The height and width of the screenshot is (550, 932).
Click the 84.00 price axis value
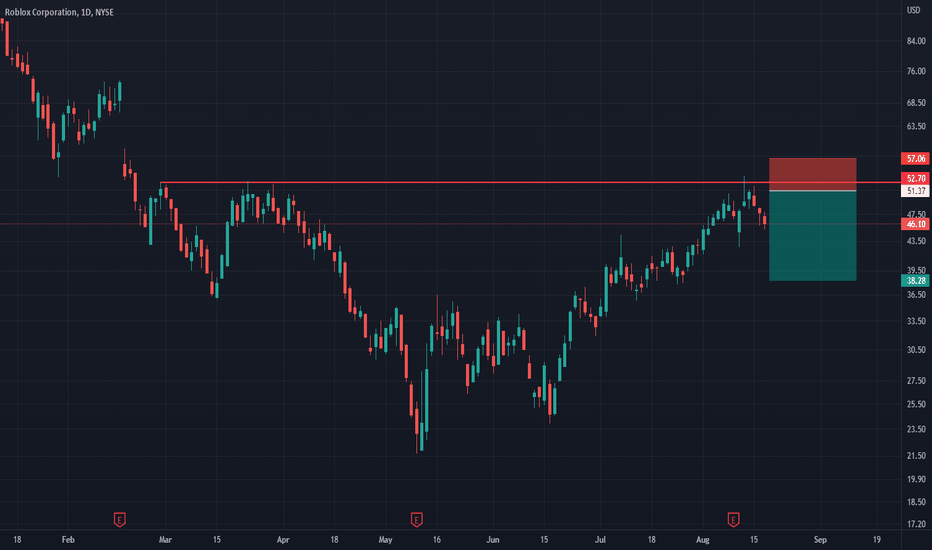916,41
